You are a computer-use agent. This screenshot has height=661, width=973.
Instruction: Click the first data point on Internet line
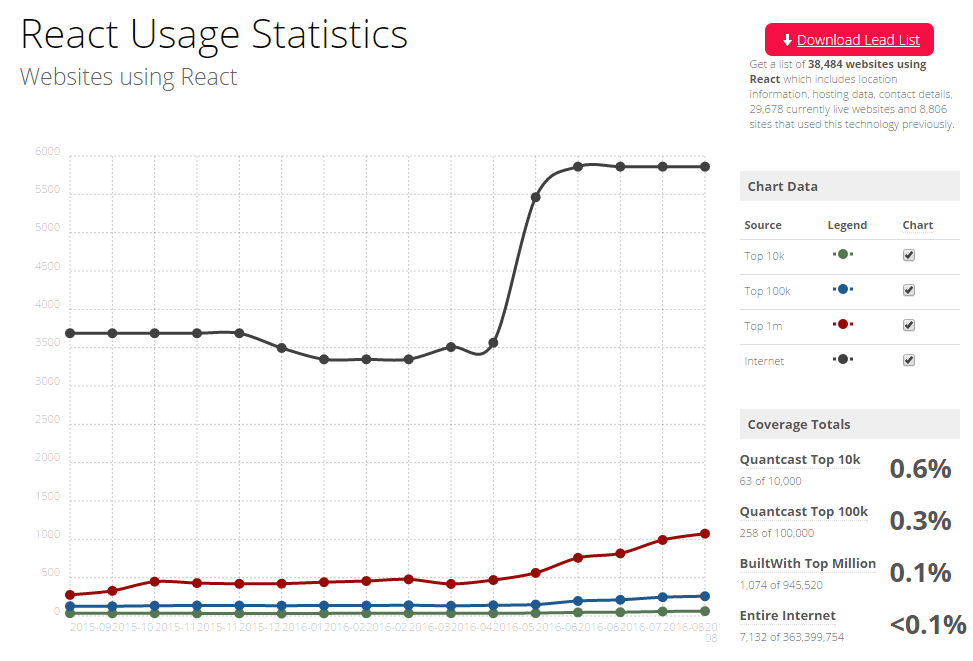coord(70,333)
